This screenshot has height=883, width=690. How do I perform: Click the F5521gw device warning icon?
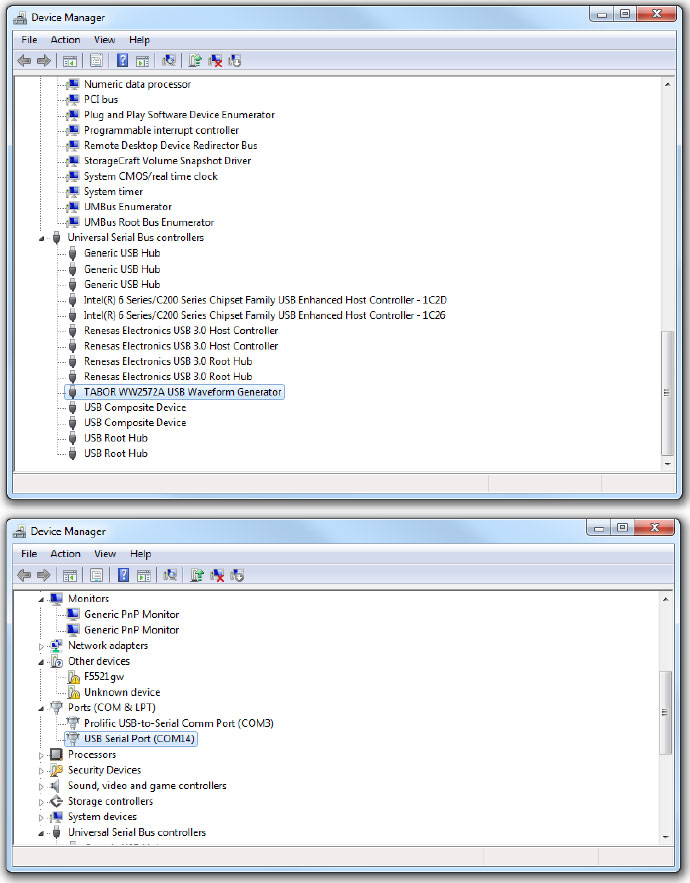(73, 677)
